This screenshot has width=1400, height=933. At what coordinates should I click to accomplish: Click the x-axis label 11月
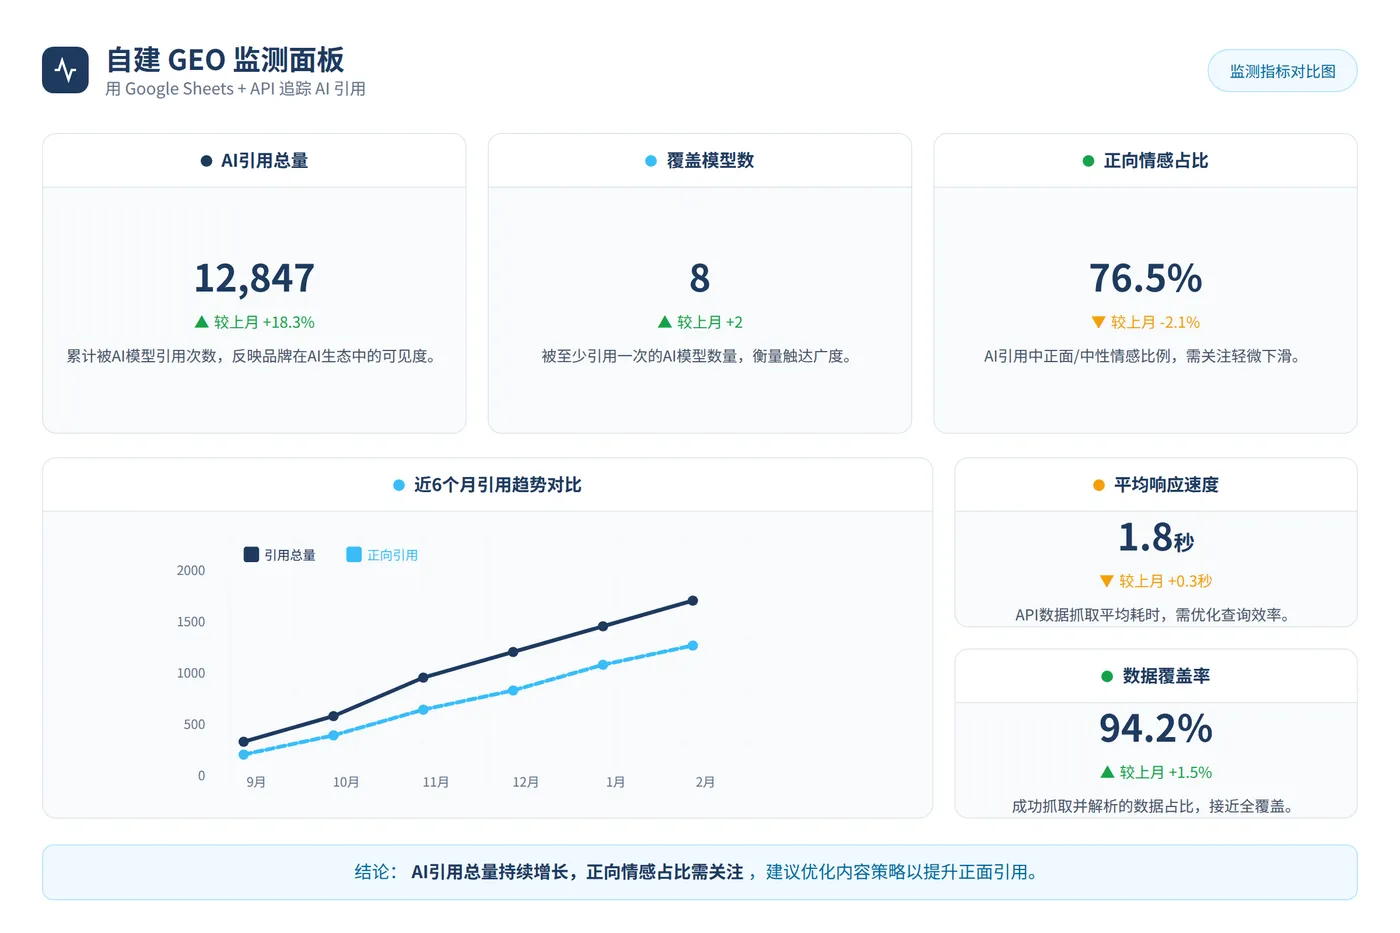(436, 782)
